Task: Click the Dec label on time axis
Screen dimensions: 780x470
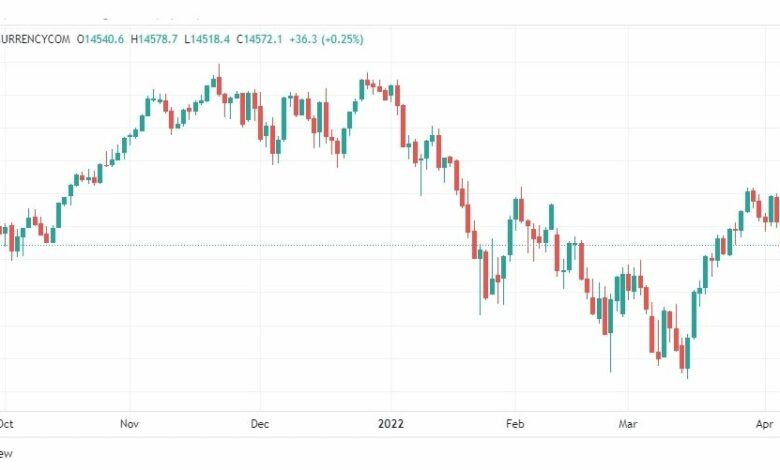Action: [260, 424]
